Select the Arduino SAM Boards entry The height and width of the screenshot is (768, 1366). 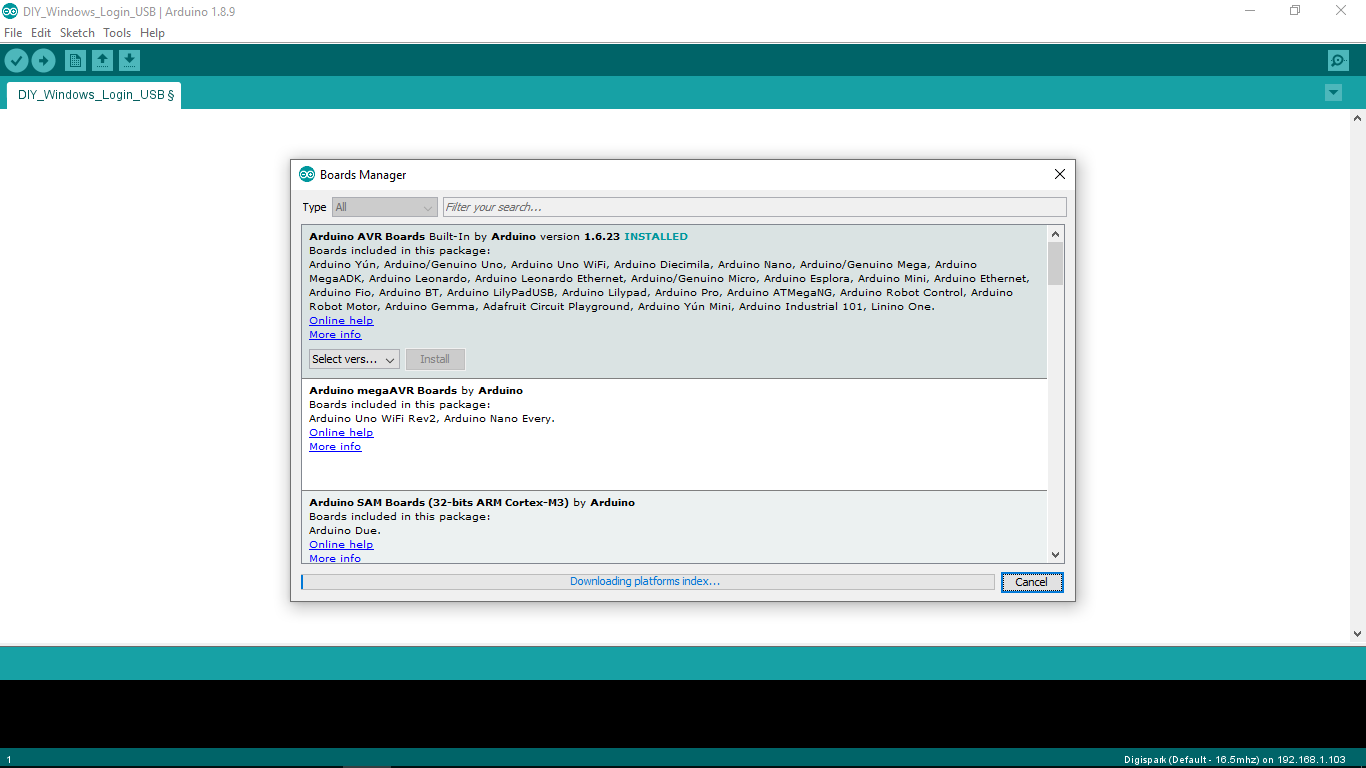point(674,527)
